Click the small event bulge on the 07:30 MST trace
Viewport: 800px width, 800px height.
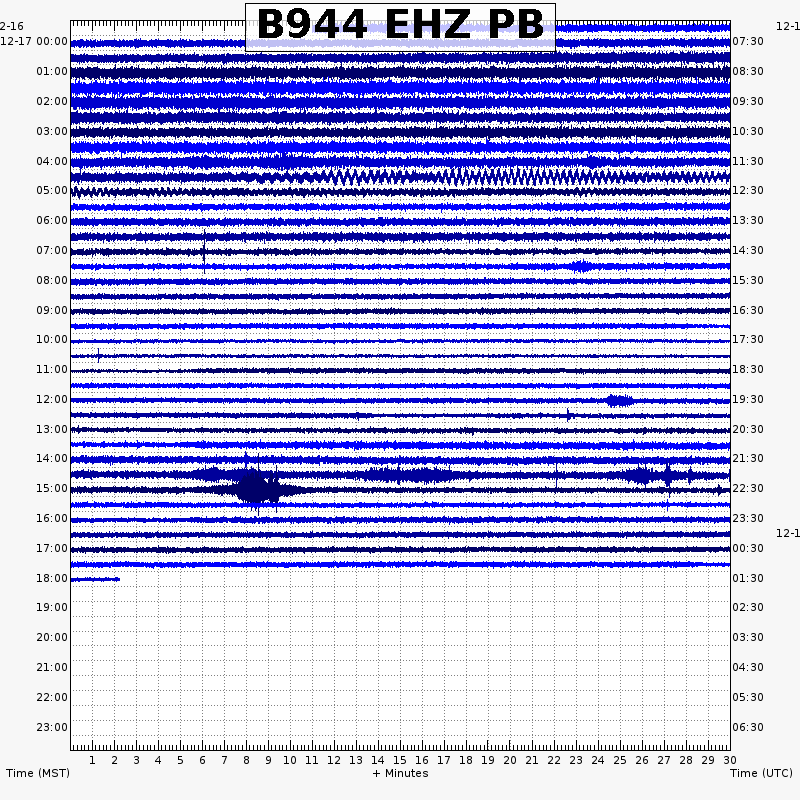tap(582, 266)
